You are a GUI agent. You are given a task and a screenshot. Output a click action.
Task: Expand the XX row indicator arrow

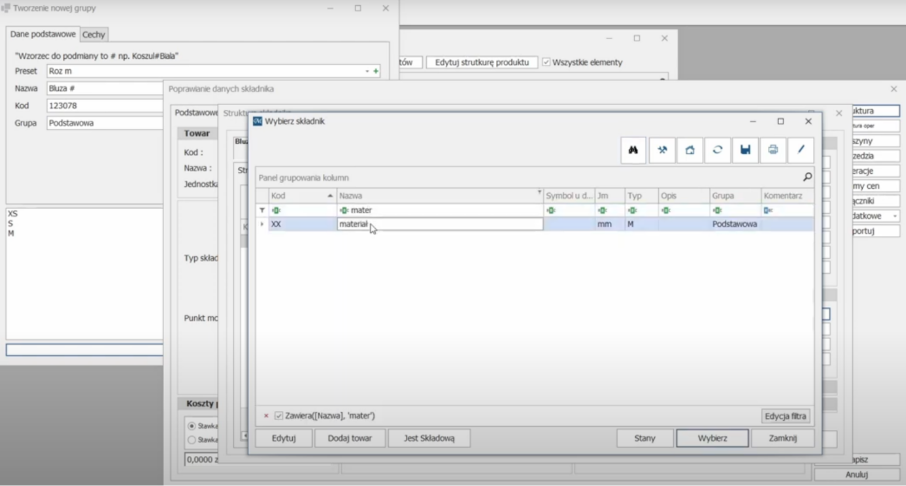(x=262, y=225)
